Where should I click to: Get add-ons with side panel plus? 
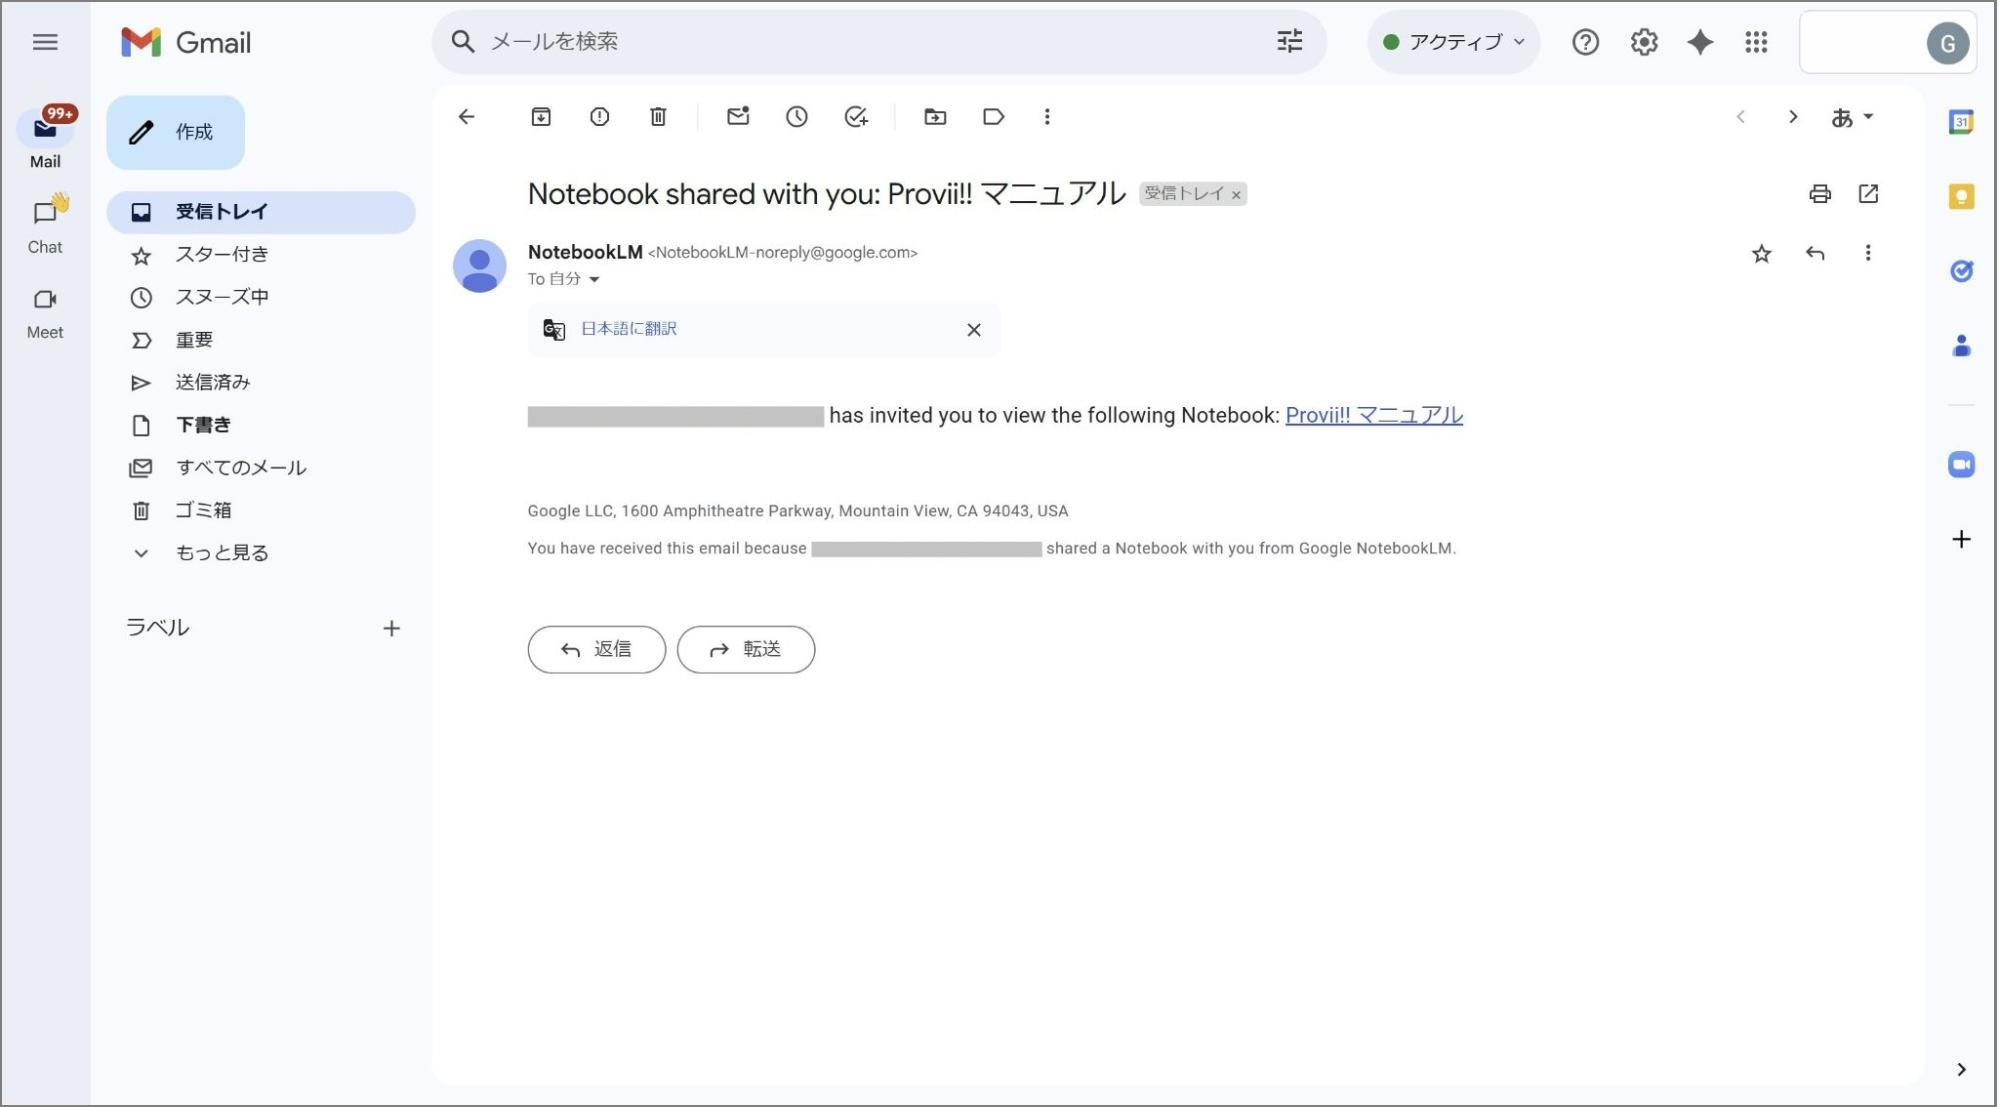click(x=1961, y=540)
